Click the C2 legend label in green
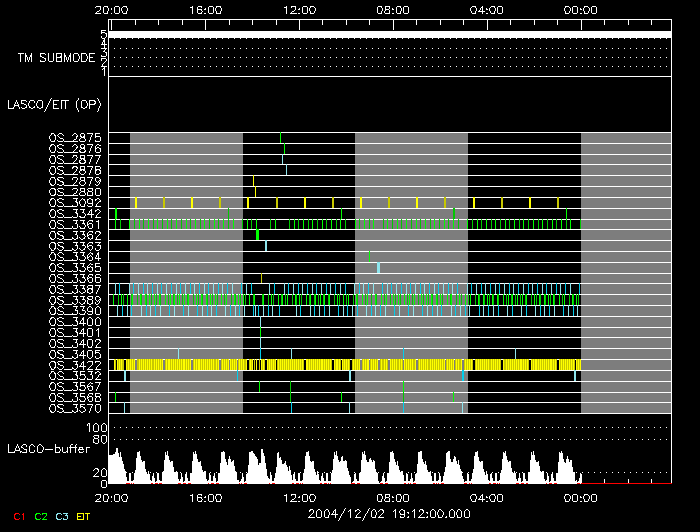This screenshot has width=700, height=532. click(41, 517)
